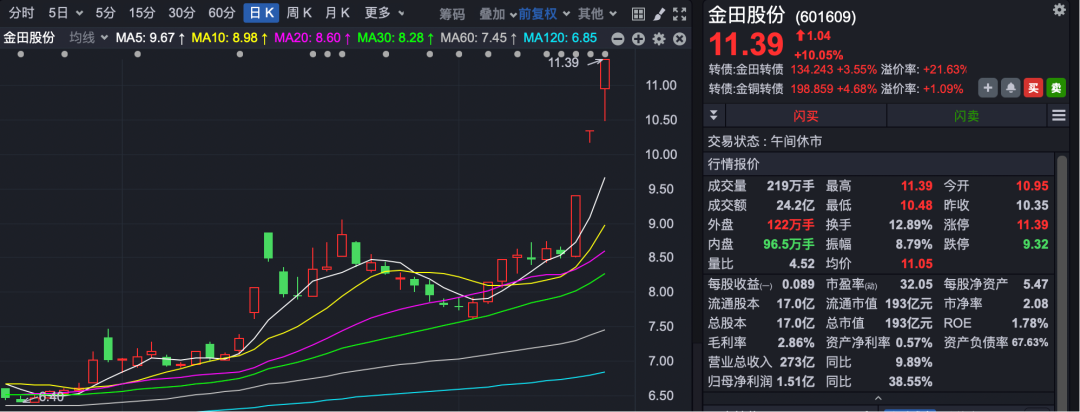The width and height of the screenshot is (1080, 412).
Task: Switch to 30分 minute chart
Action: tap(182, 13)
